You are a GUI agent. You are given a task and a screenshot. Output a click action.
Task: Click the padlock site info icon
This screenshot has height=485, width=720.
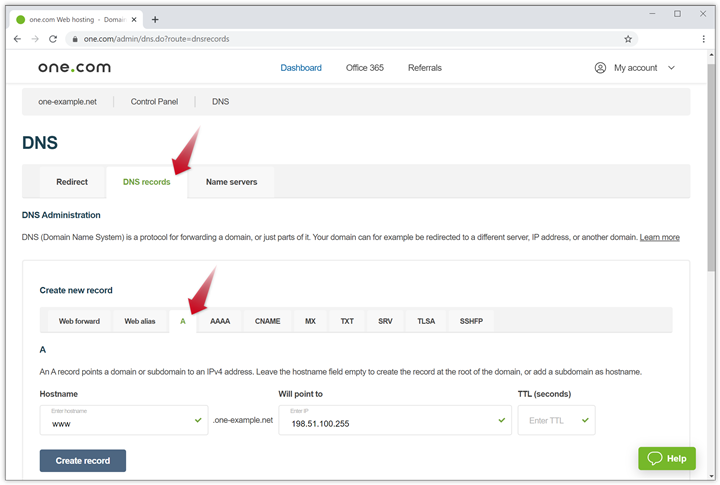tap(73, 39)
